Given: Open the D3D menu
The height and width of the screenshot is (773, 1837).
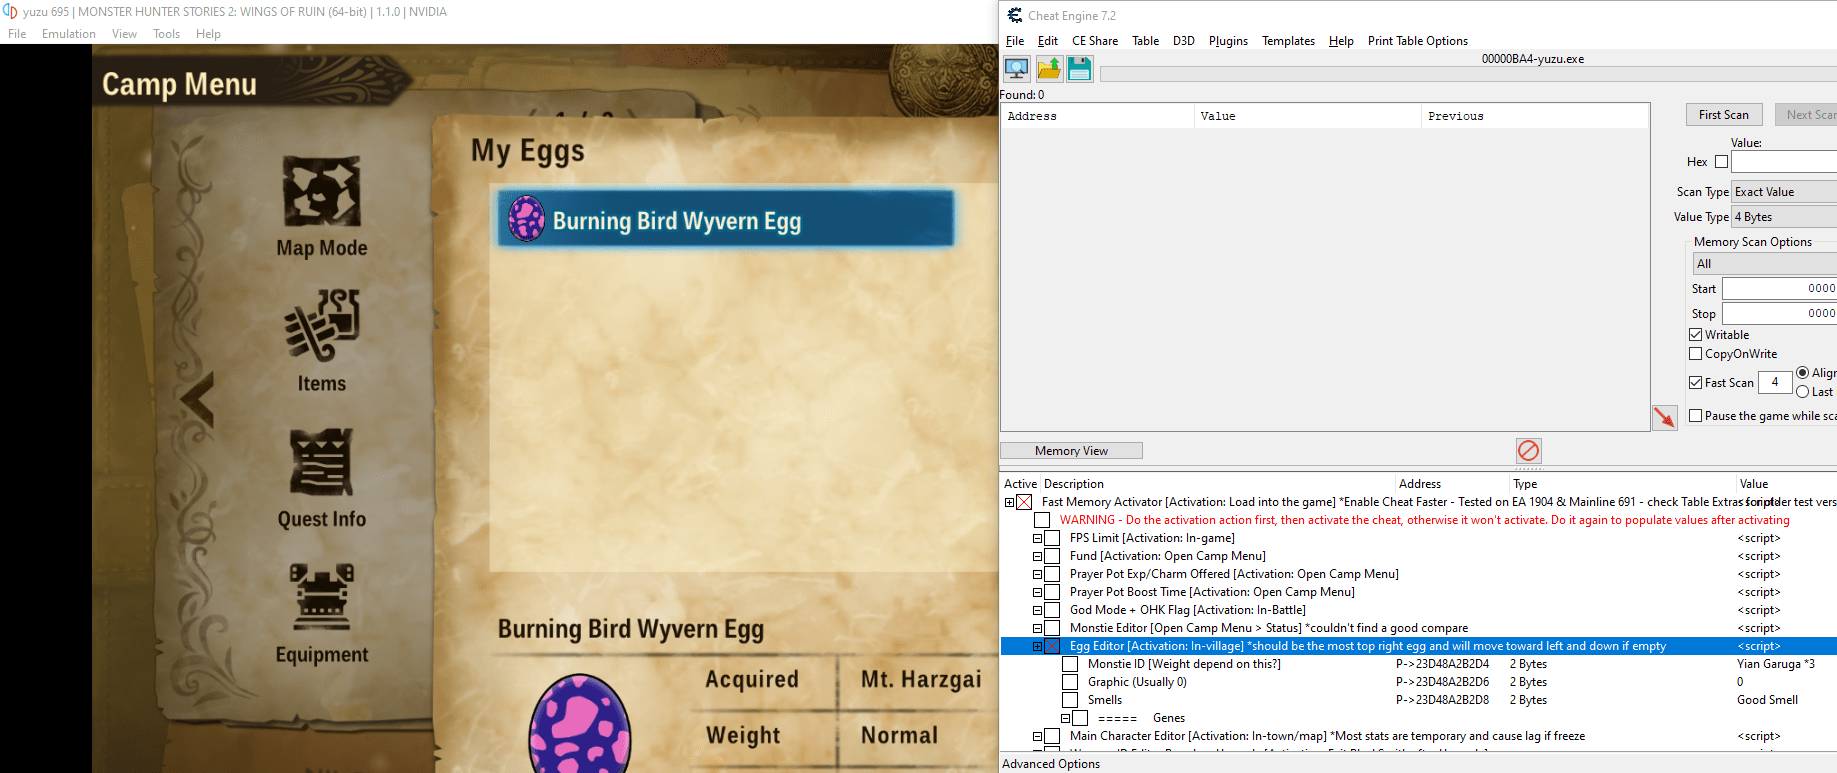Looking at the screenshot, I should click(1184, 41).
